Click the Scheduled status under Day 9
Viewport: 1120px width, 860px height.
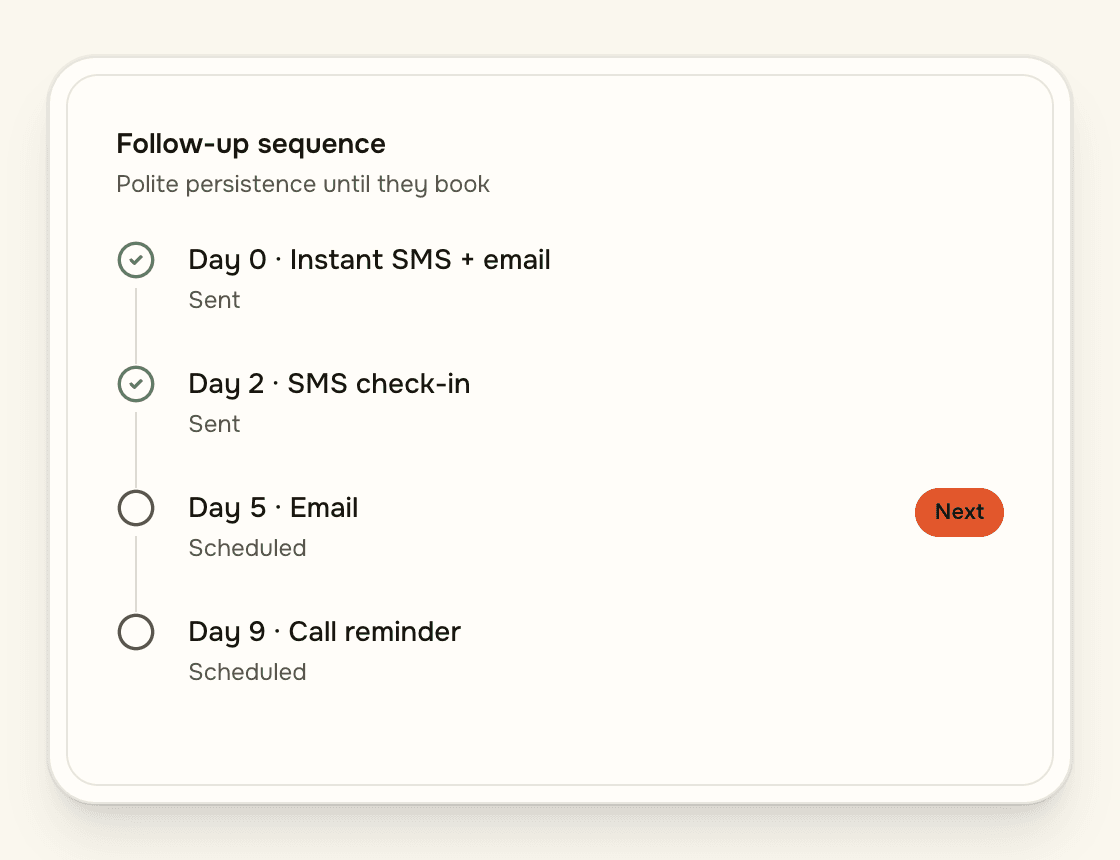[x=247, y=672]
